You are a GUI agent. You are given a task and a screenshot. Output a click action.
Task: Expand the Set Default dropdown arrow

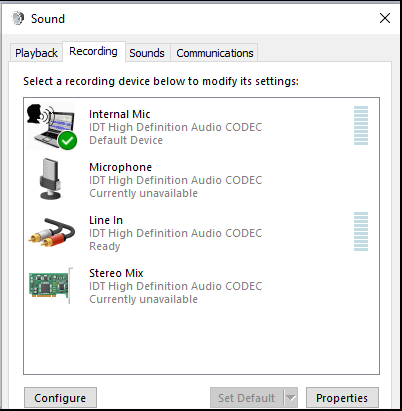[x=291, y=397]
